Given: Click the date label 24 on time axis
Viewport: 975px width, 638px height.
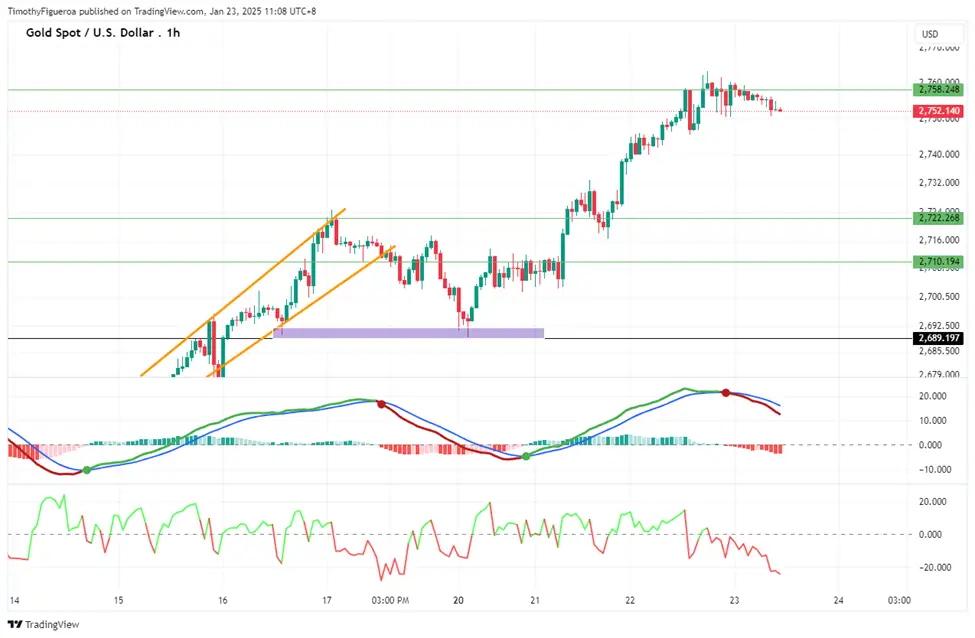Looking at the screenshot, I should tap(838, 601).
